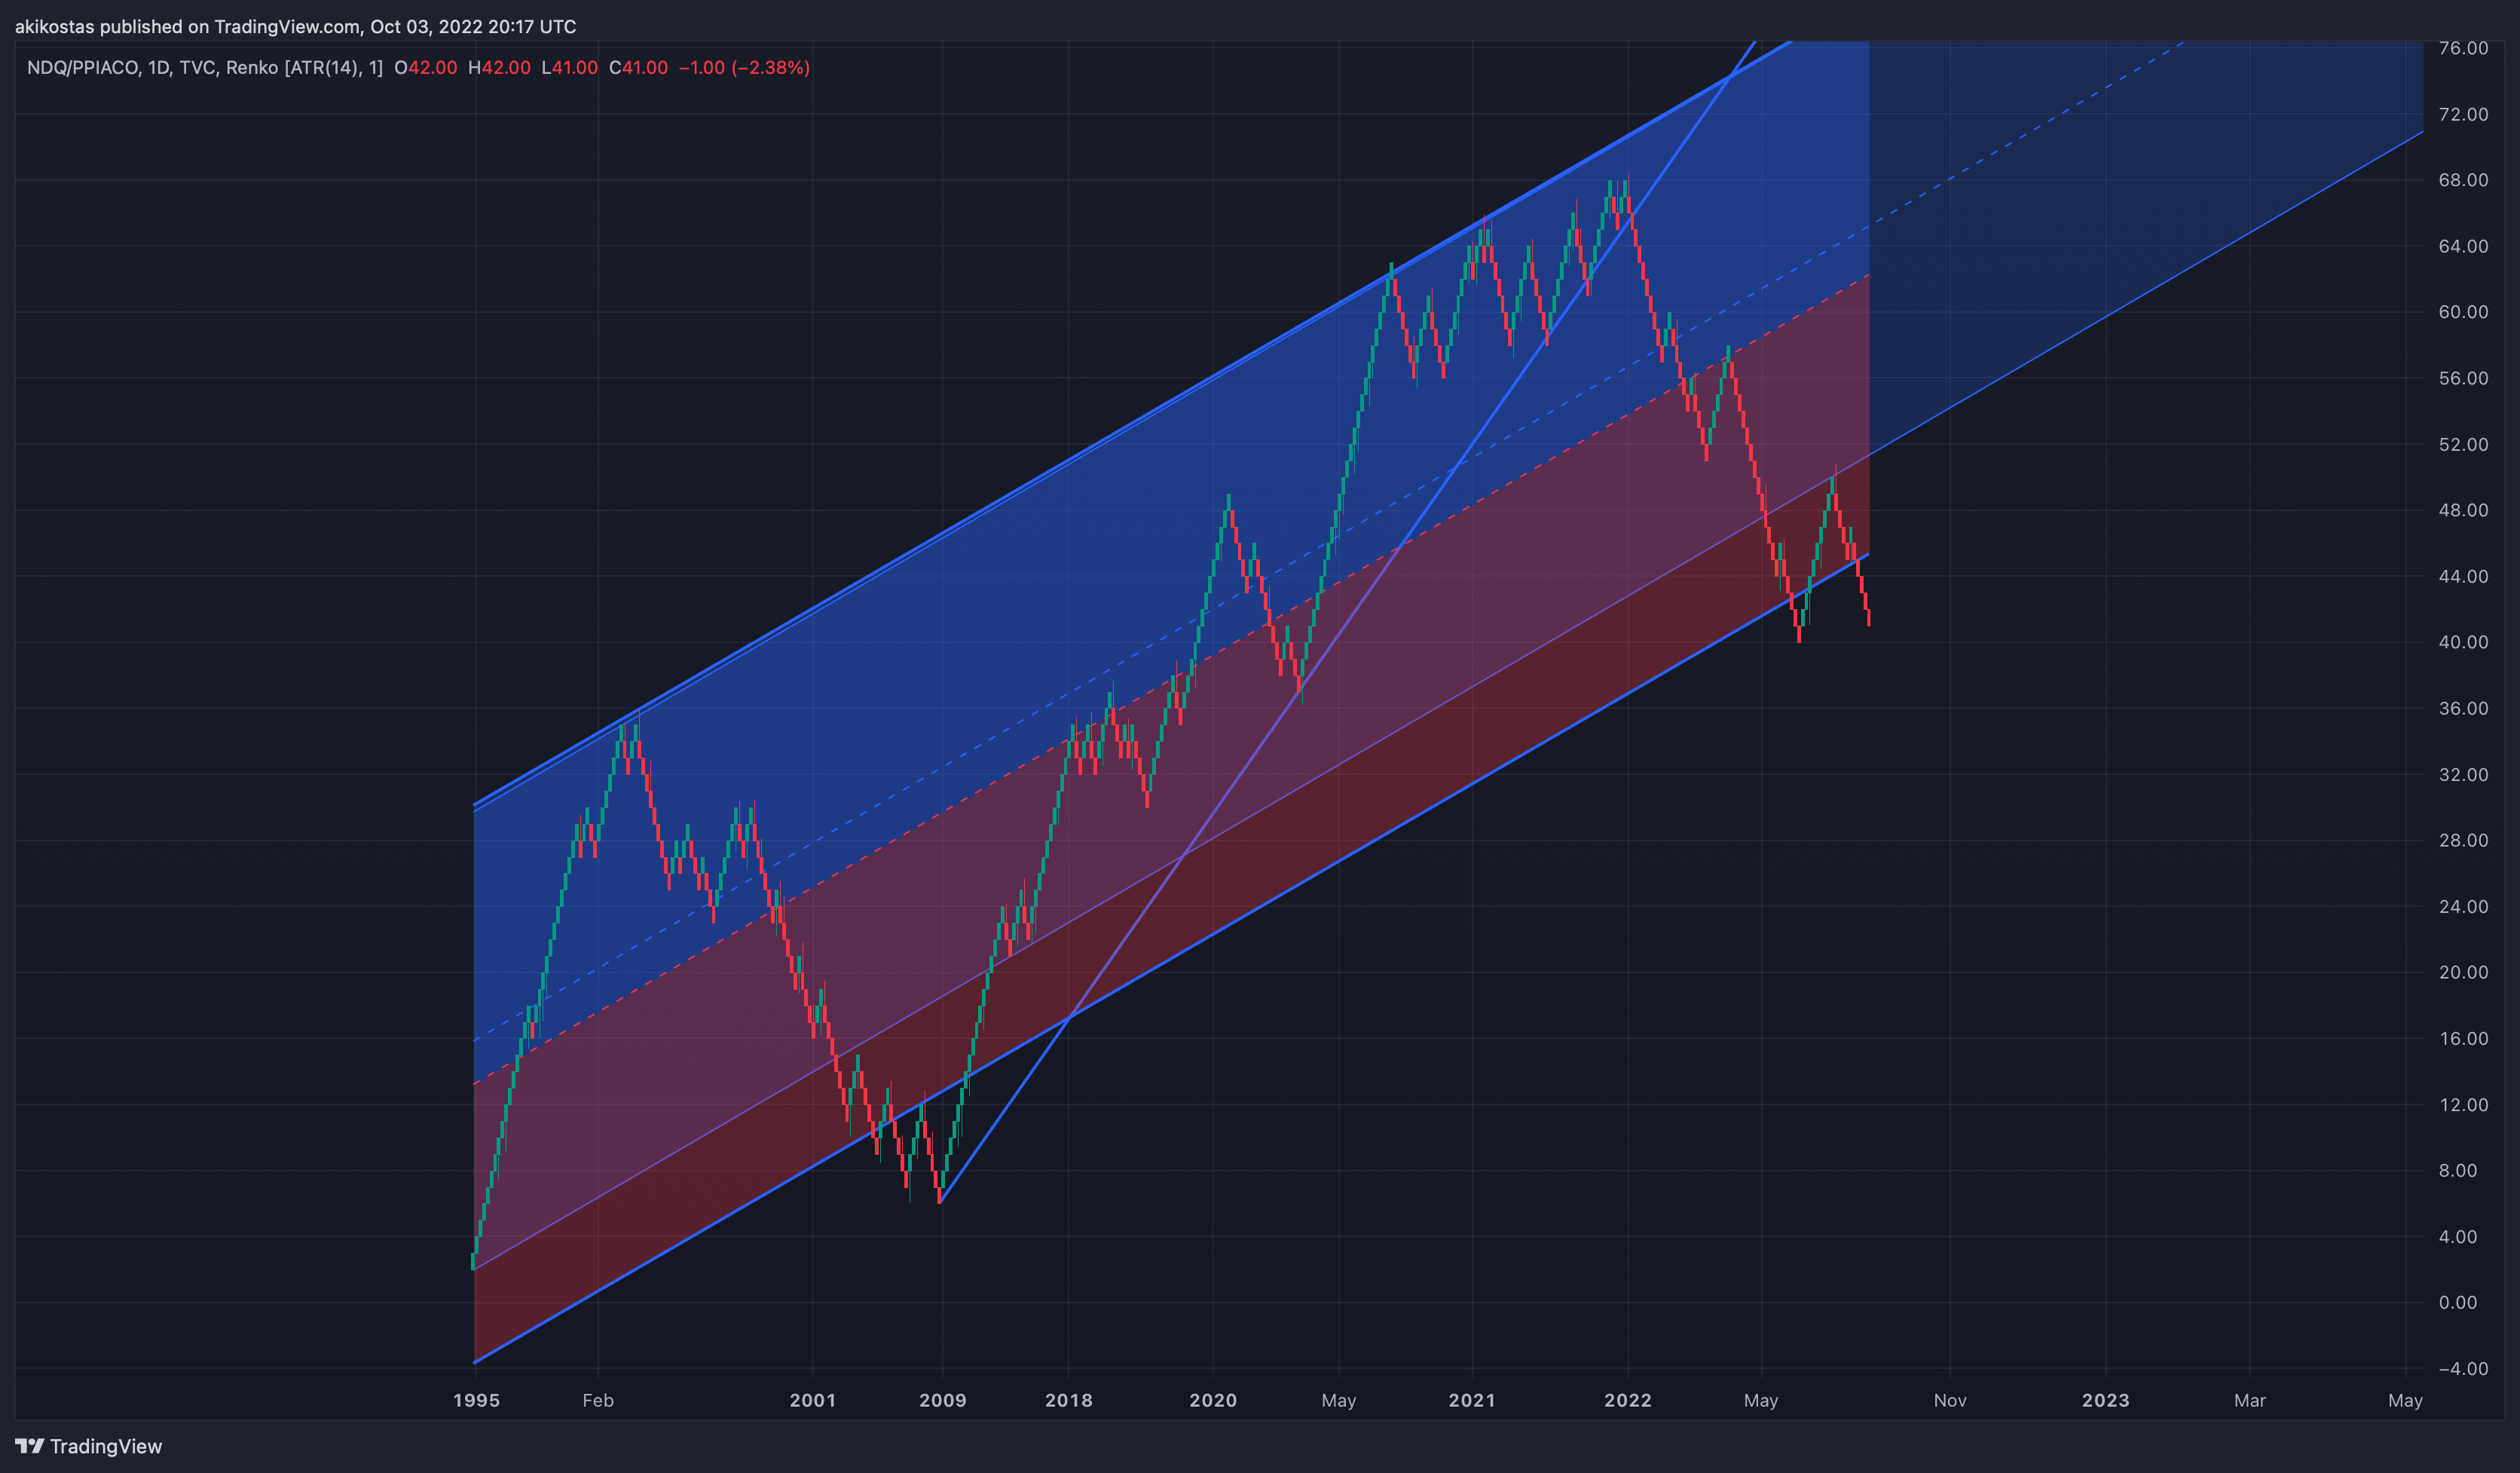Click the 24.00 price axis label
2520x1473 pixels.
tap(2463, 906)
